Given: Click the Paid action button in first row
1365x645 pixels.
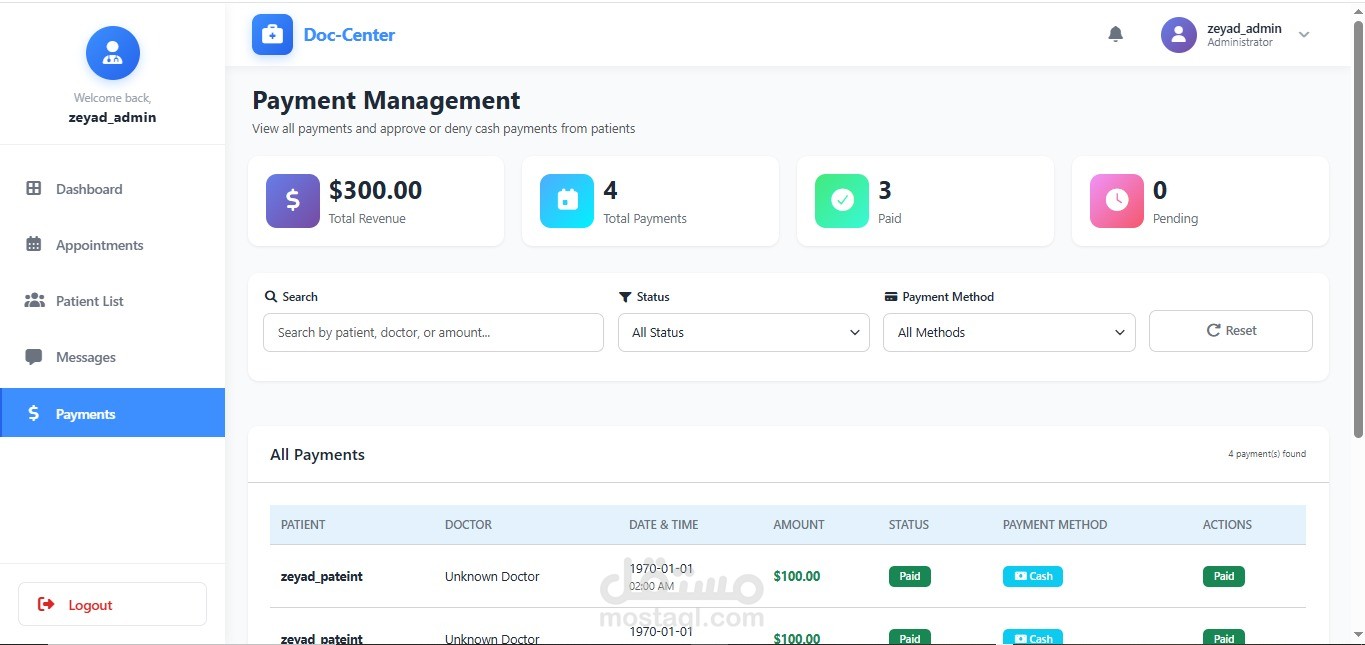Looking at the screenshot, I should pos(1224,576).
